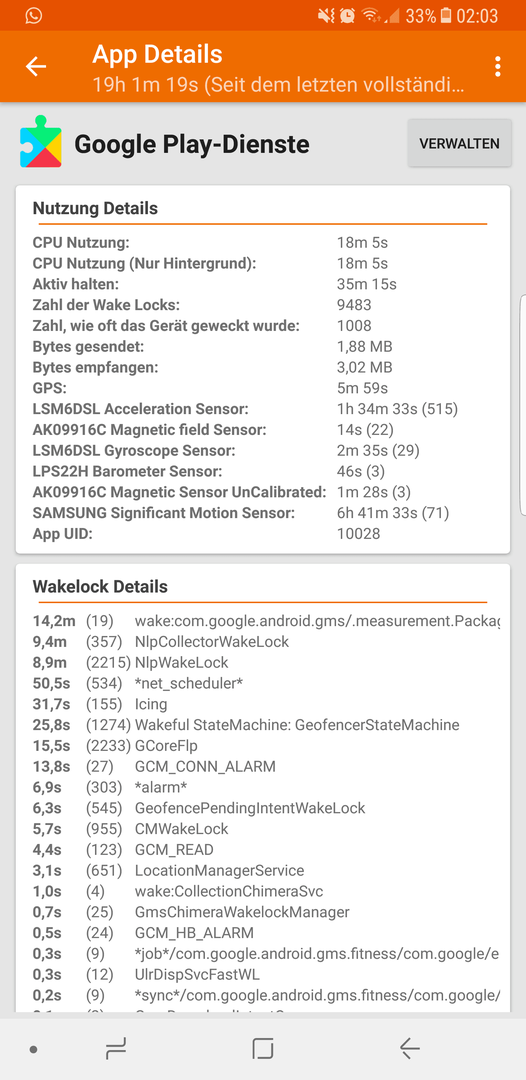The image size is (526, 1080).
Task: Tap the navigation bar back arrow
Action: point(410,1049)
